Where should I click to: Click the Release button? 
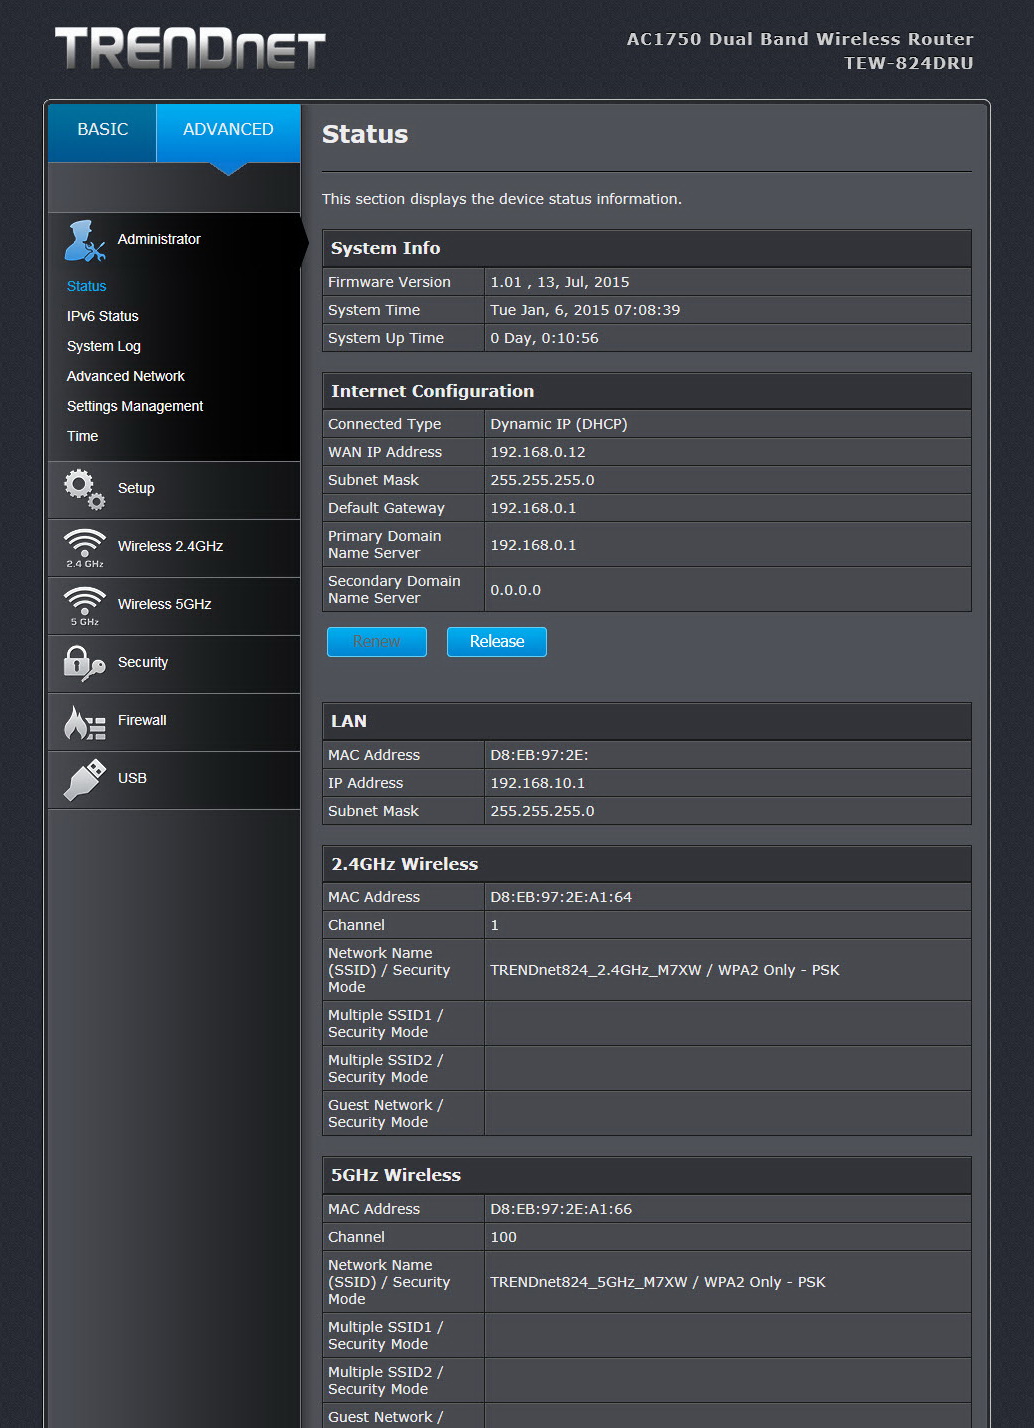(x=497, y=642)
